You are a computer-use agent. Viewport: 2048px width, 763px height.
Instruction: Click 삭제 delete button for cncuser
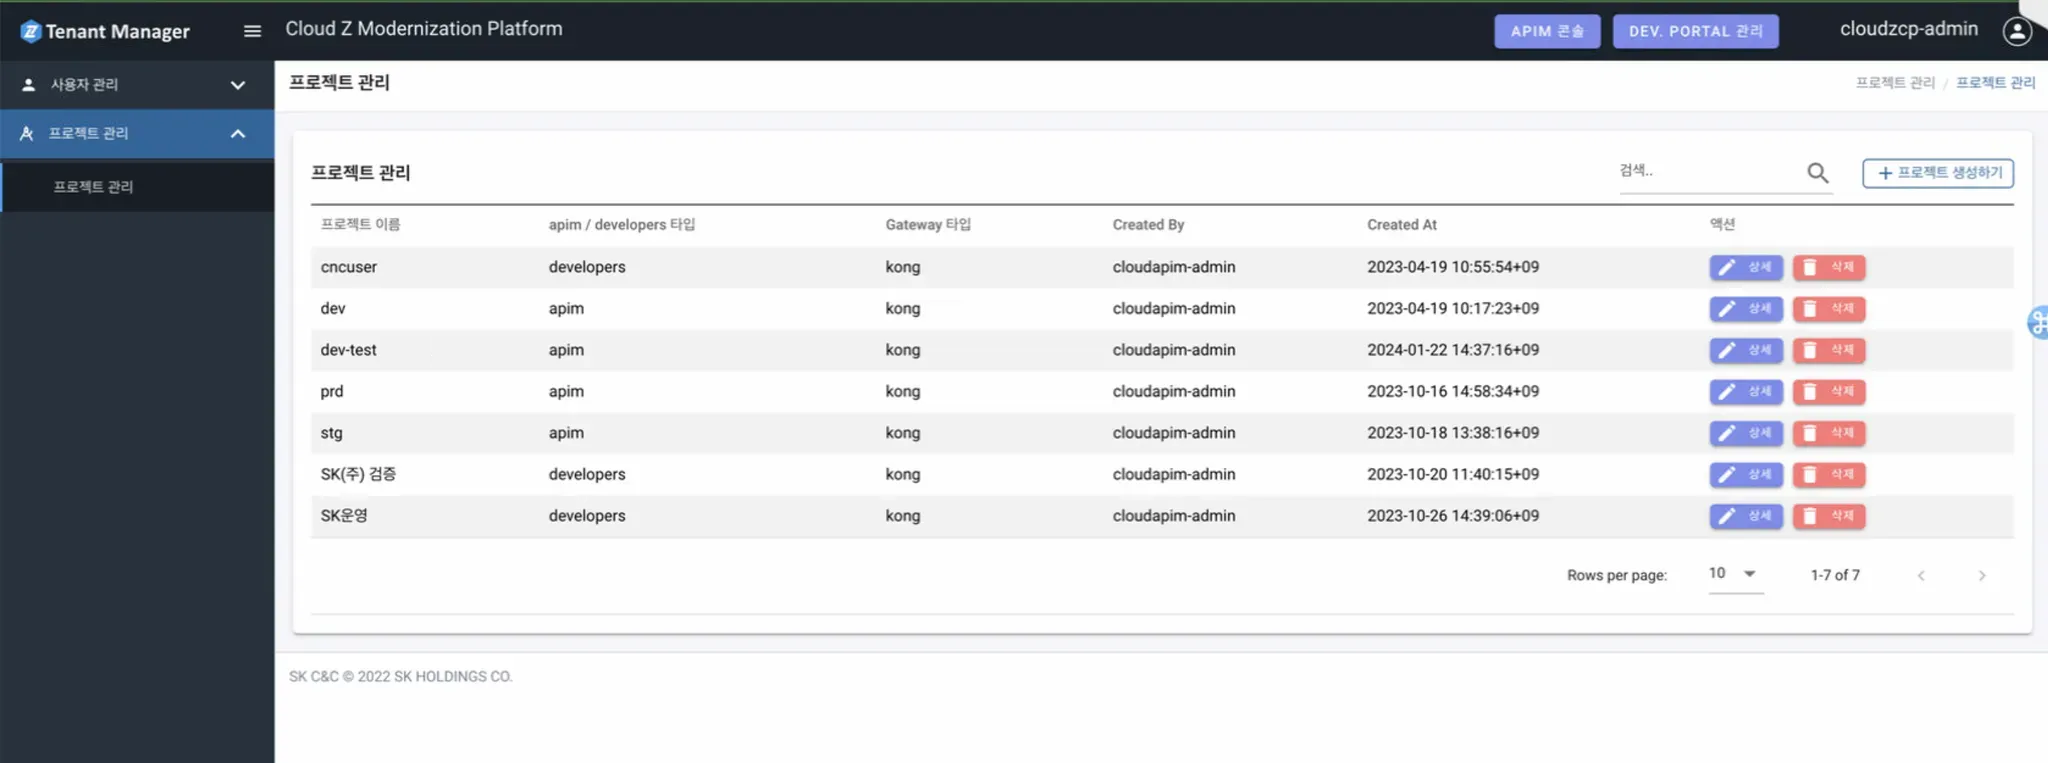click(1829, 267)
